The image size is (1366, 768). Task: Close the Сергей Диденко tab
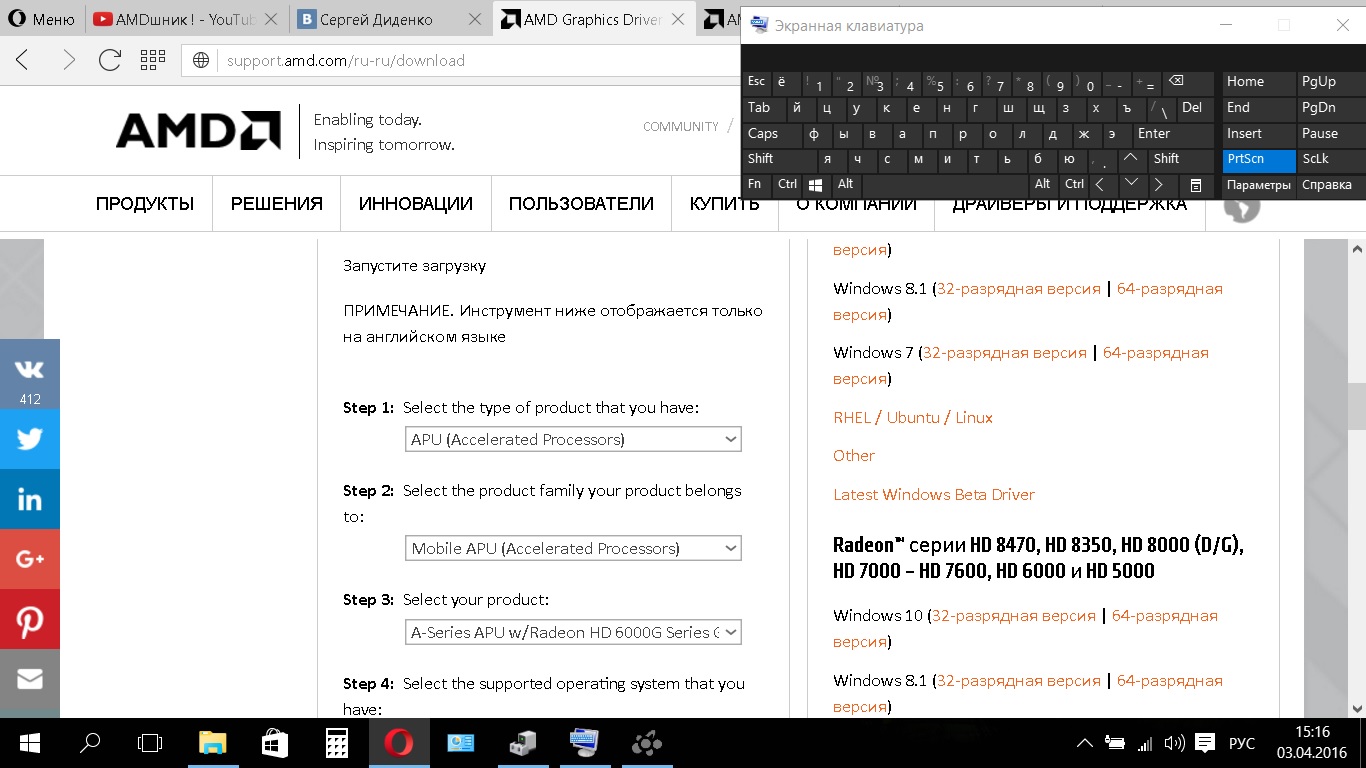click(477, 20)
